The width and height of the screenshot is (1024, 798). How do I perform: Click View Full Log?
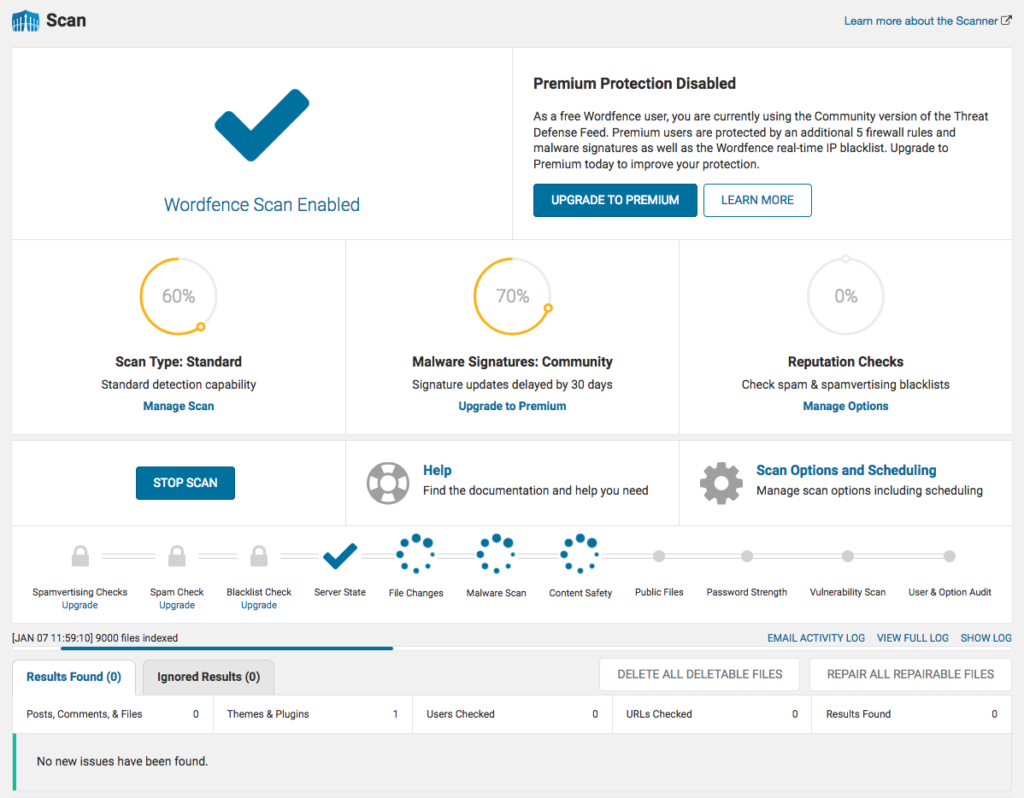pos(912,638)
